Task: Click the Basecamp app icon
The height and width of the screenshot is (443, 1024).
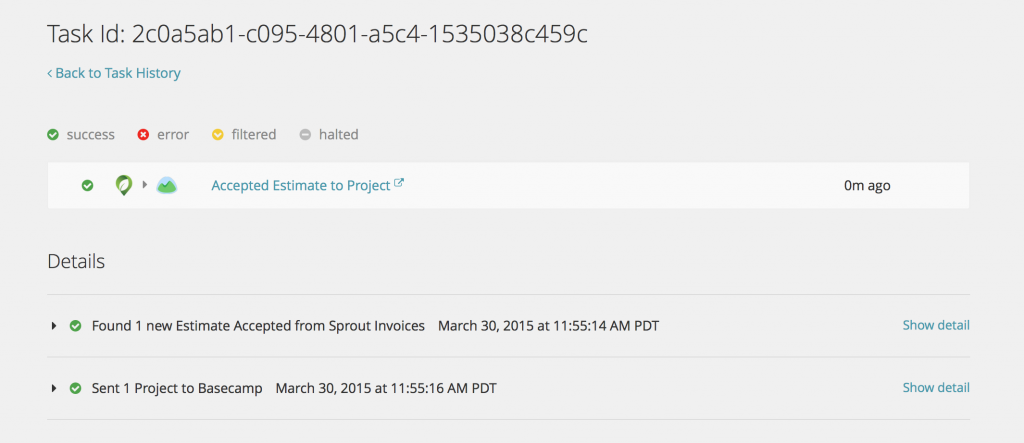Action: click(x=167, y=185)
